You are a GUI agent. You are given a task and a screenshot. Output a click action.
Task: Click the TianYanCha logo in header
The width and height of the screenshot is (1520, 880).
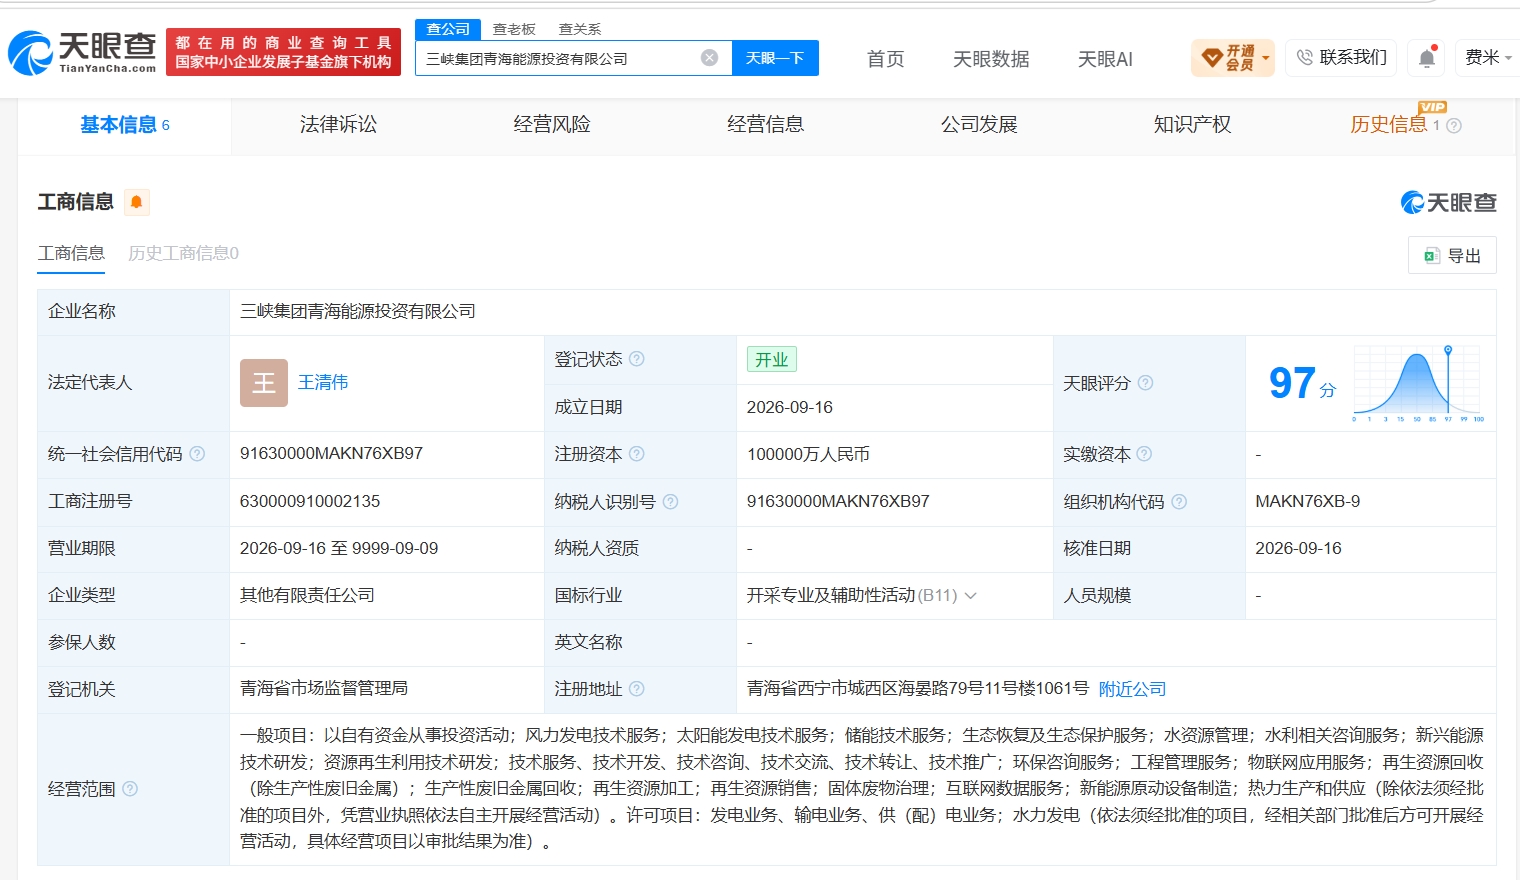[x=82, y=52]
